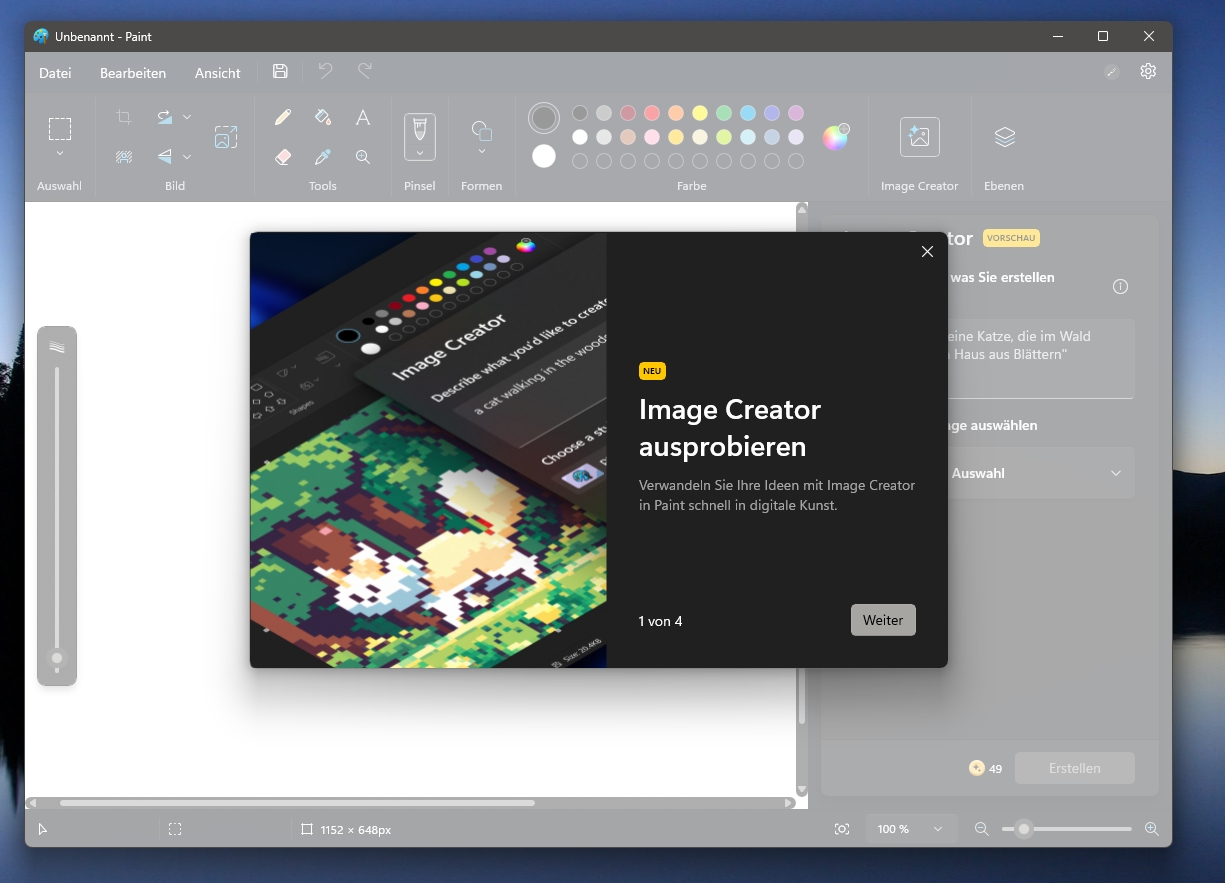Open the Settings gear icon
The image size is (1225, 883).
tap(1148, 72)
